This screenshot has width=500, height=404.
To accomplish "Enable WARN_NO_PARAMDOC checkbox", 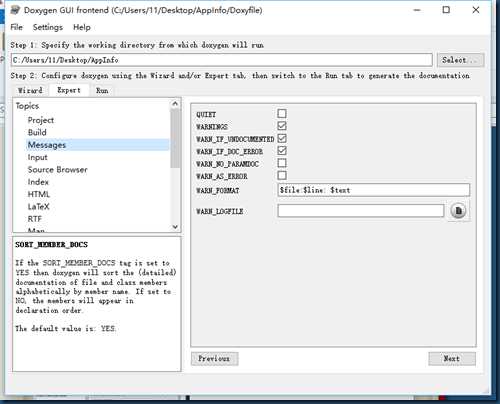I will (x=282, y=163).
